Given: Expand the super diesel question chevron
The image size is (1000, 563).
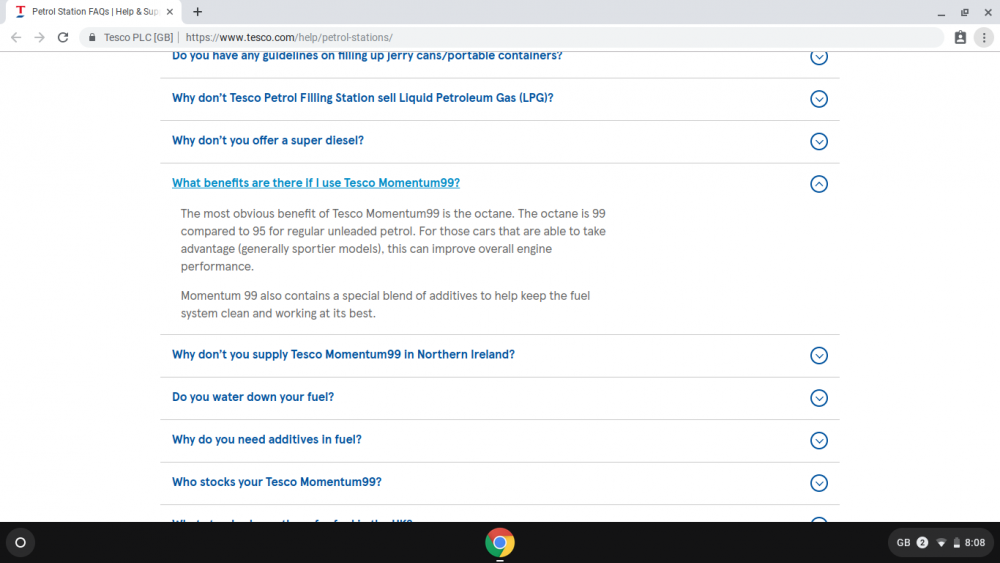Looking at the screenshot, I should coord(819,142).
